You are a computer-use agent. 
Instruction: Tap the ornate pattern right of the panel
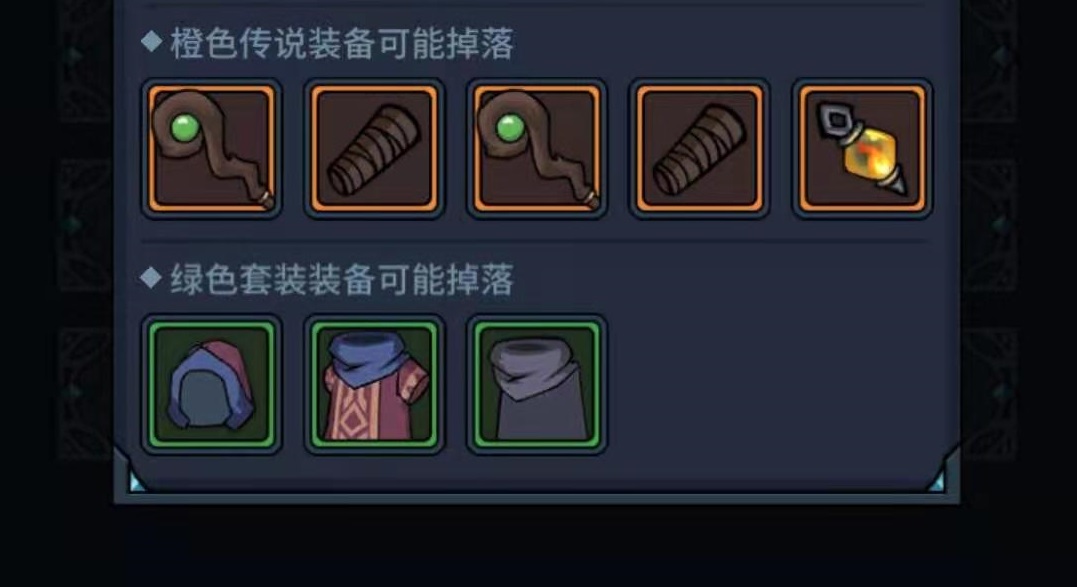[988, 227]
